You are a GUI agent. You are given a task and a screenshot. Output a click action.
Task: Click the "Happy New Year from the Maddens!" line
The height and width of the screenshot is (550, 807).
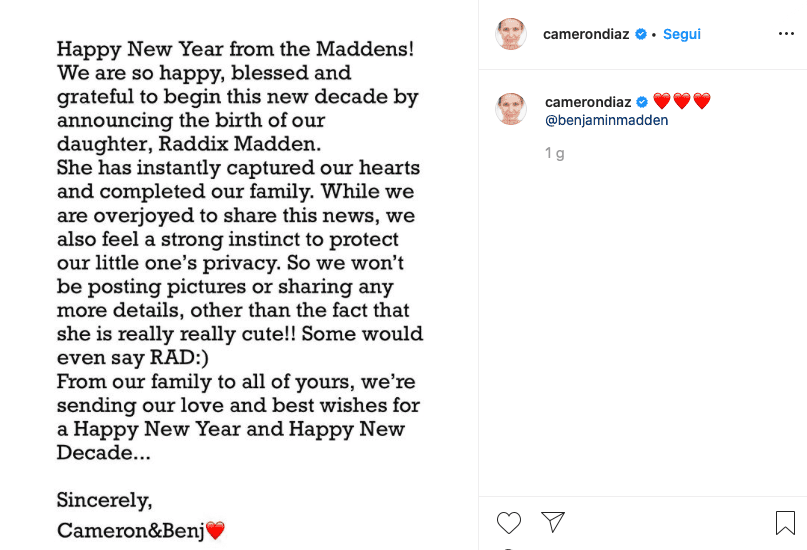(x=236, y=48)
